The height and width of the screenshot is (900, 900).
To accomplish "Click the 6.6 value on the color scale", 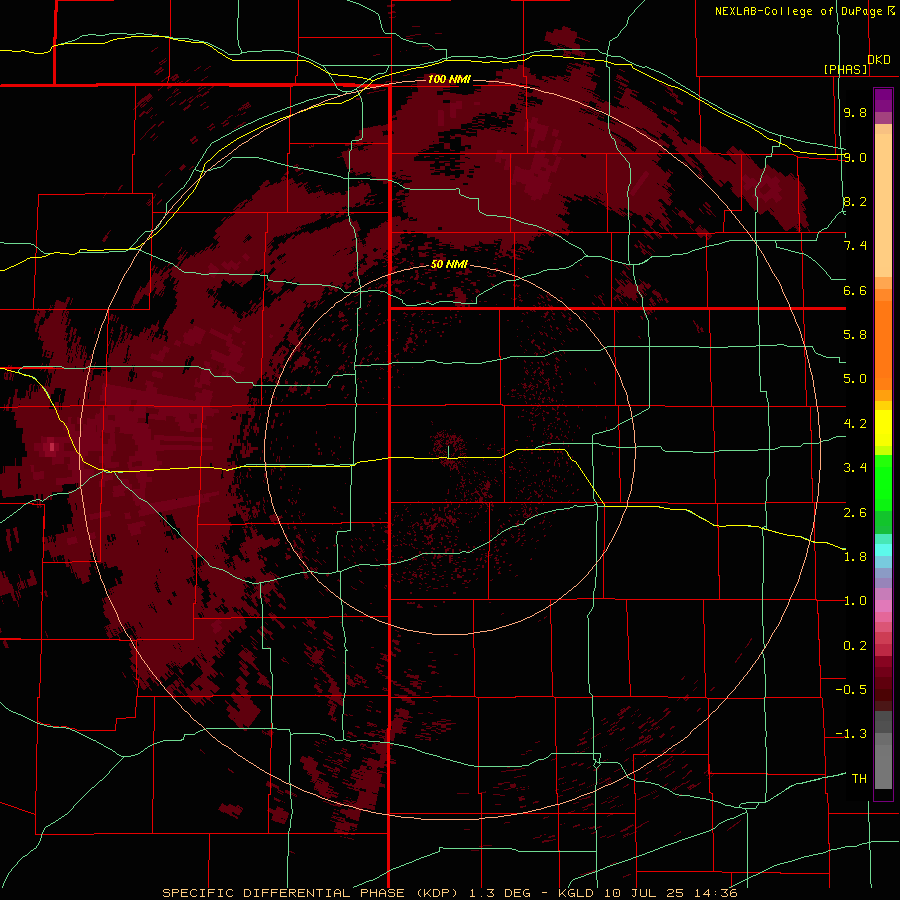I will tap(855, 290).
